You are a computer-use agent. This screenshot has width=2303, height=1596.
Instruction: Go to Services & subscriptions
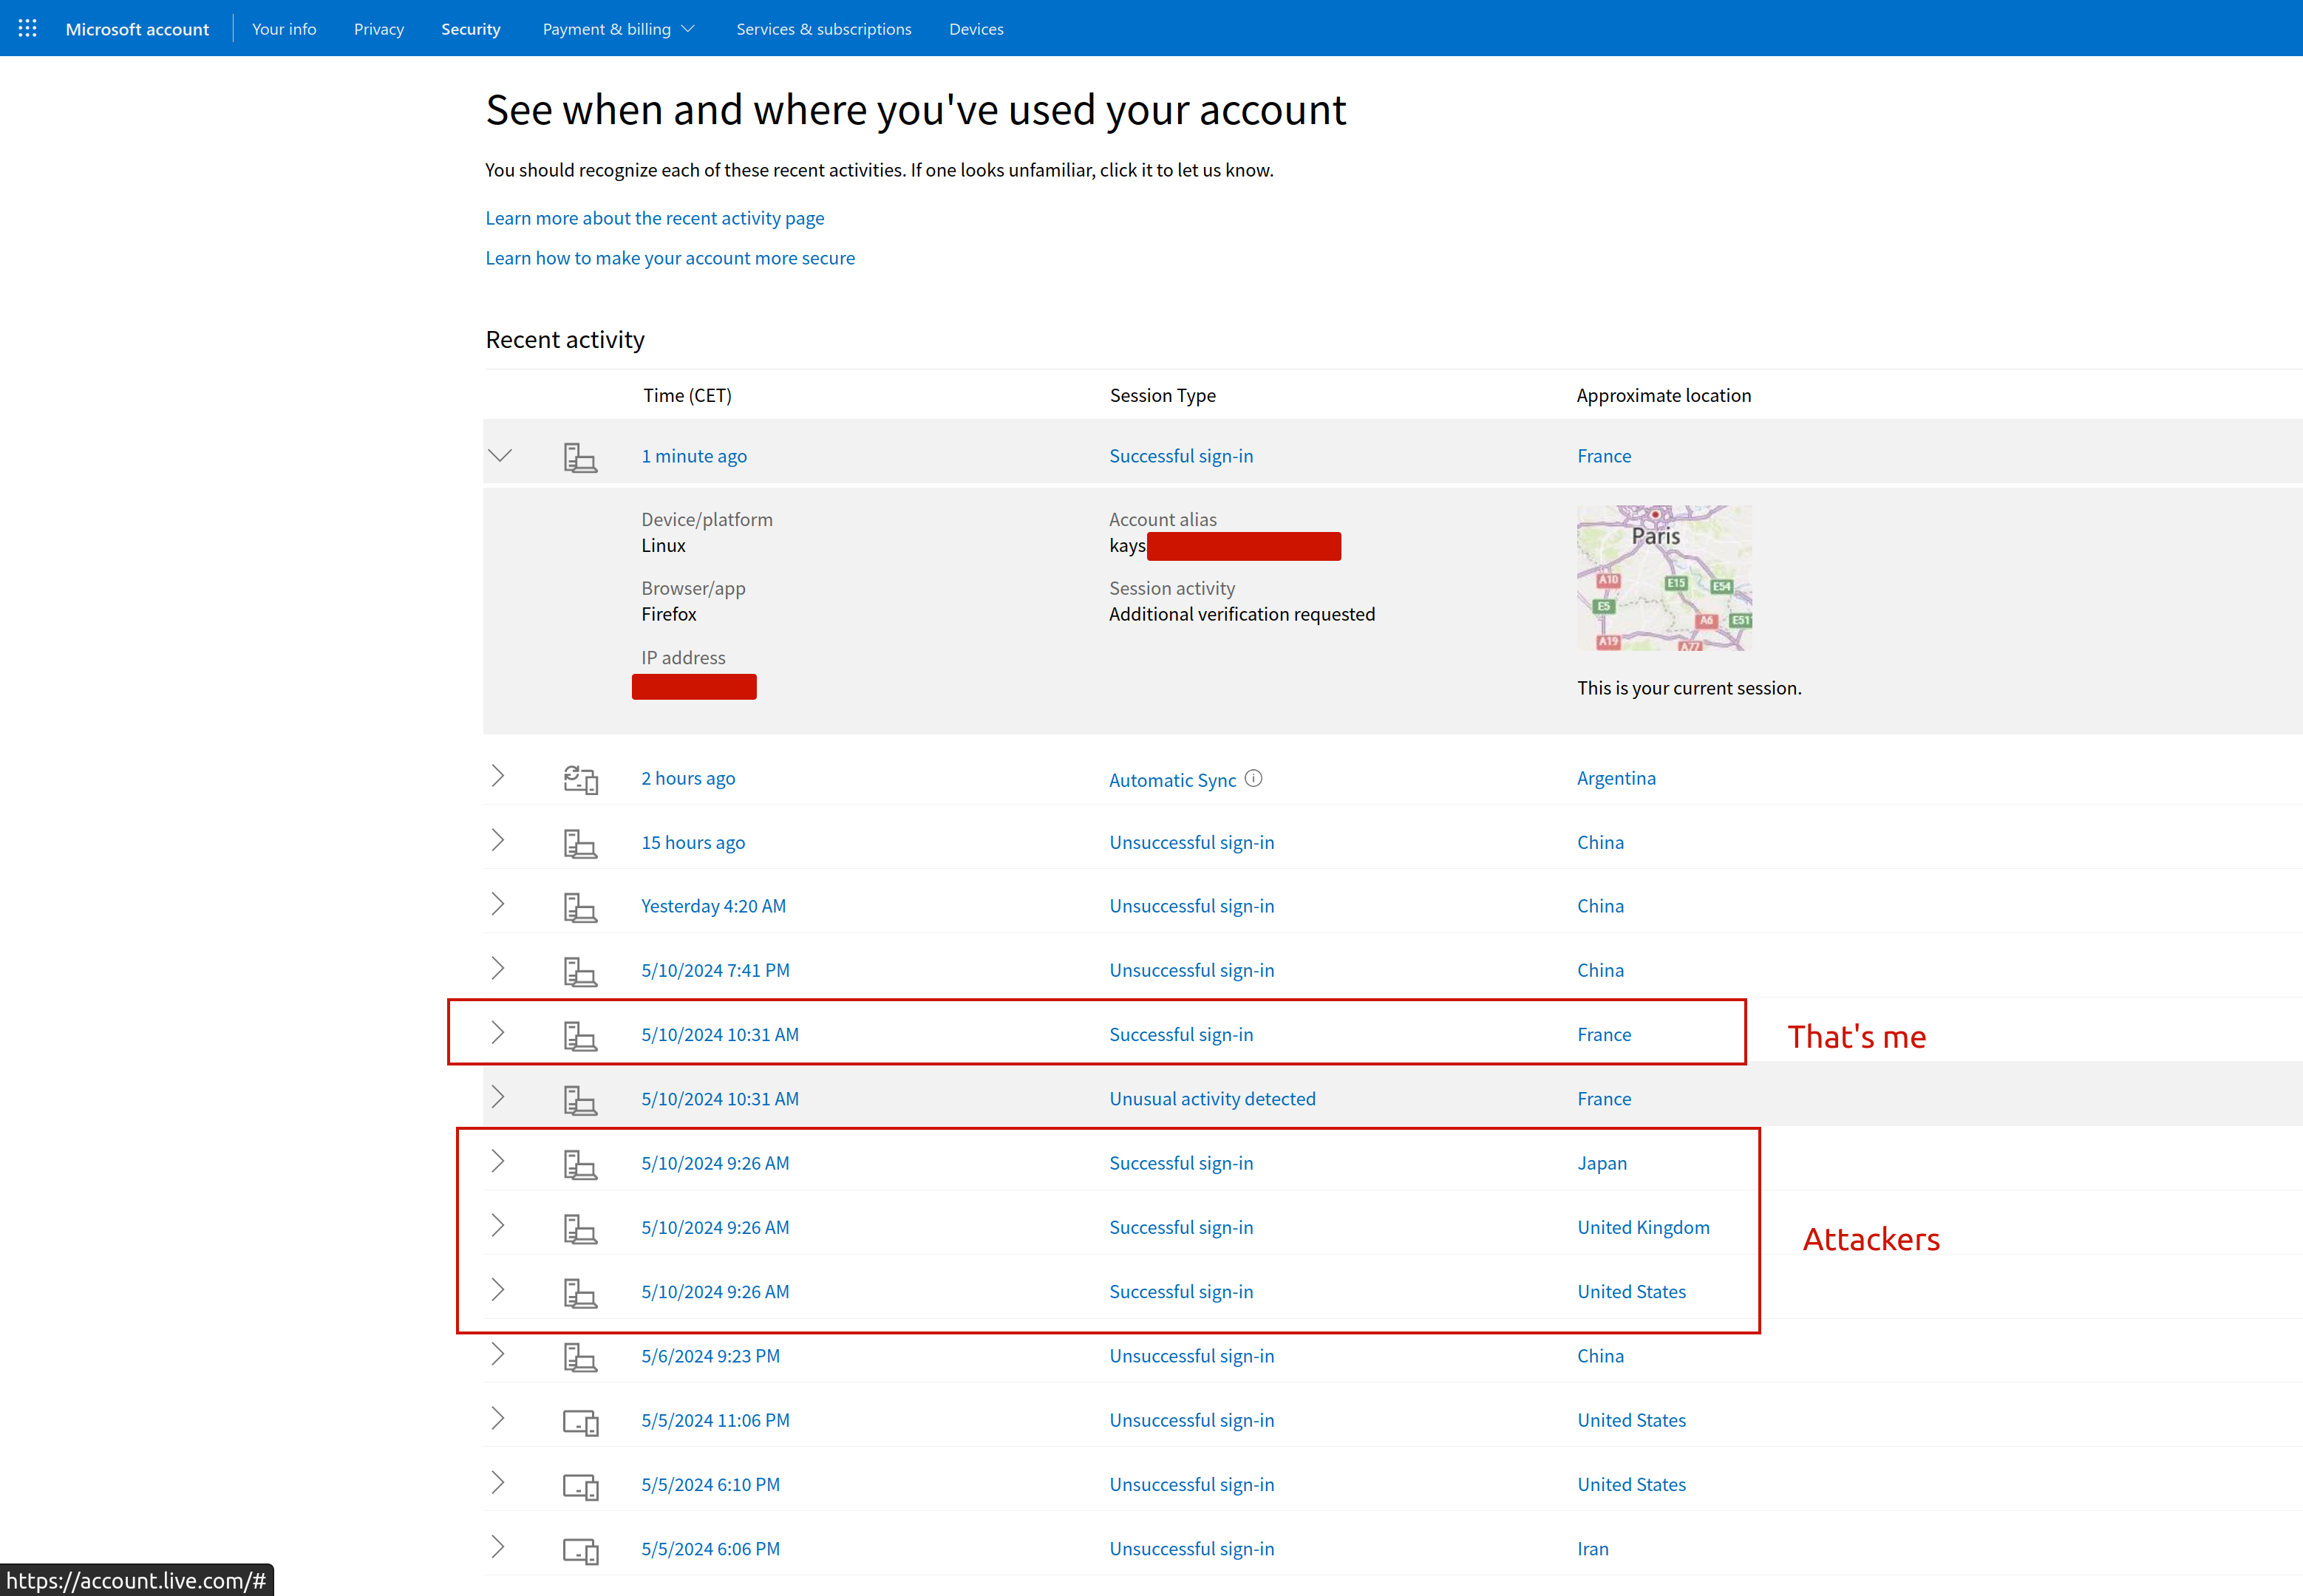point(823,29)
